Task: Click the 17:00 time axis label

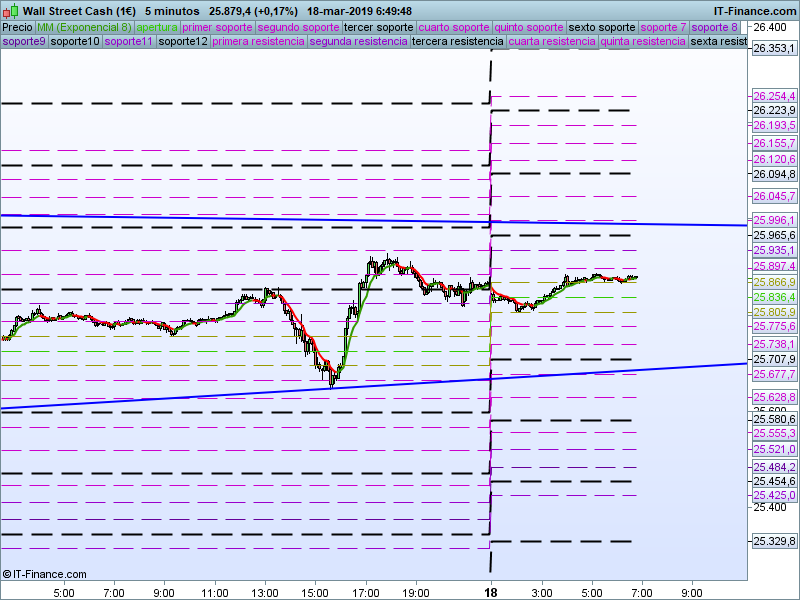Action: click(366, 593)
